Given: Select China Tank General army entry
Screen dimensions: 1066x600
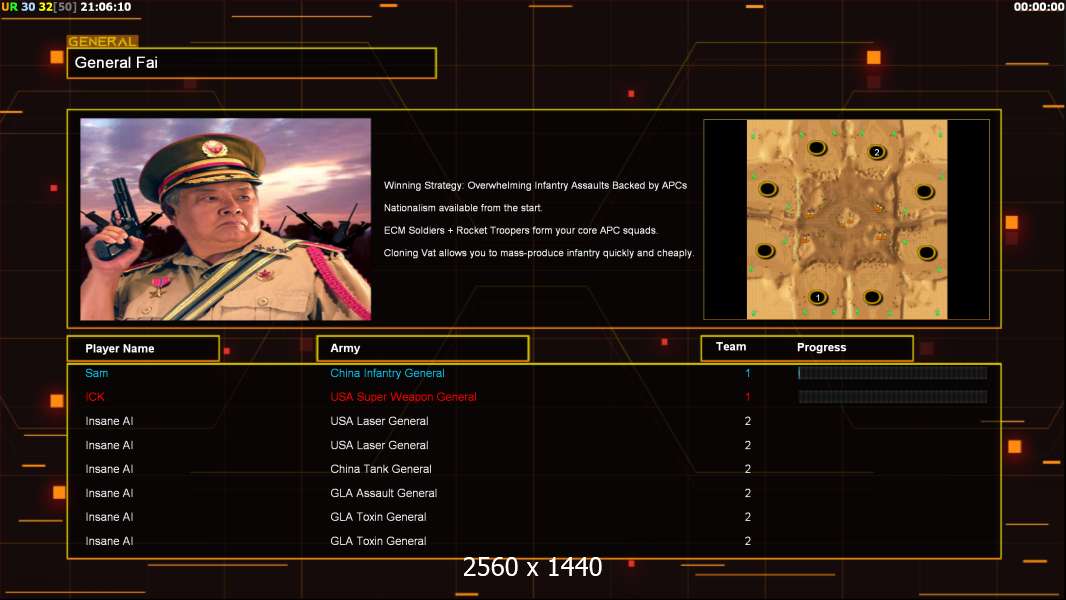Looking at the screenshot, I should (x=381, y=469).
